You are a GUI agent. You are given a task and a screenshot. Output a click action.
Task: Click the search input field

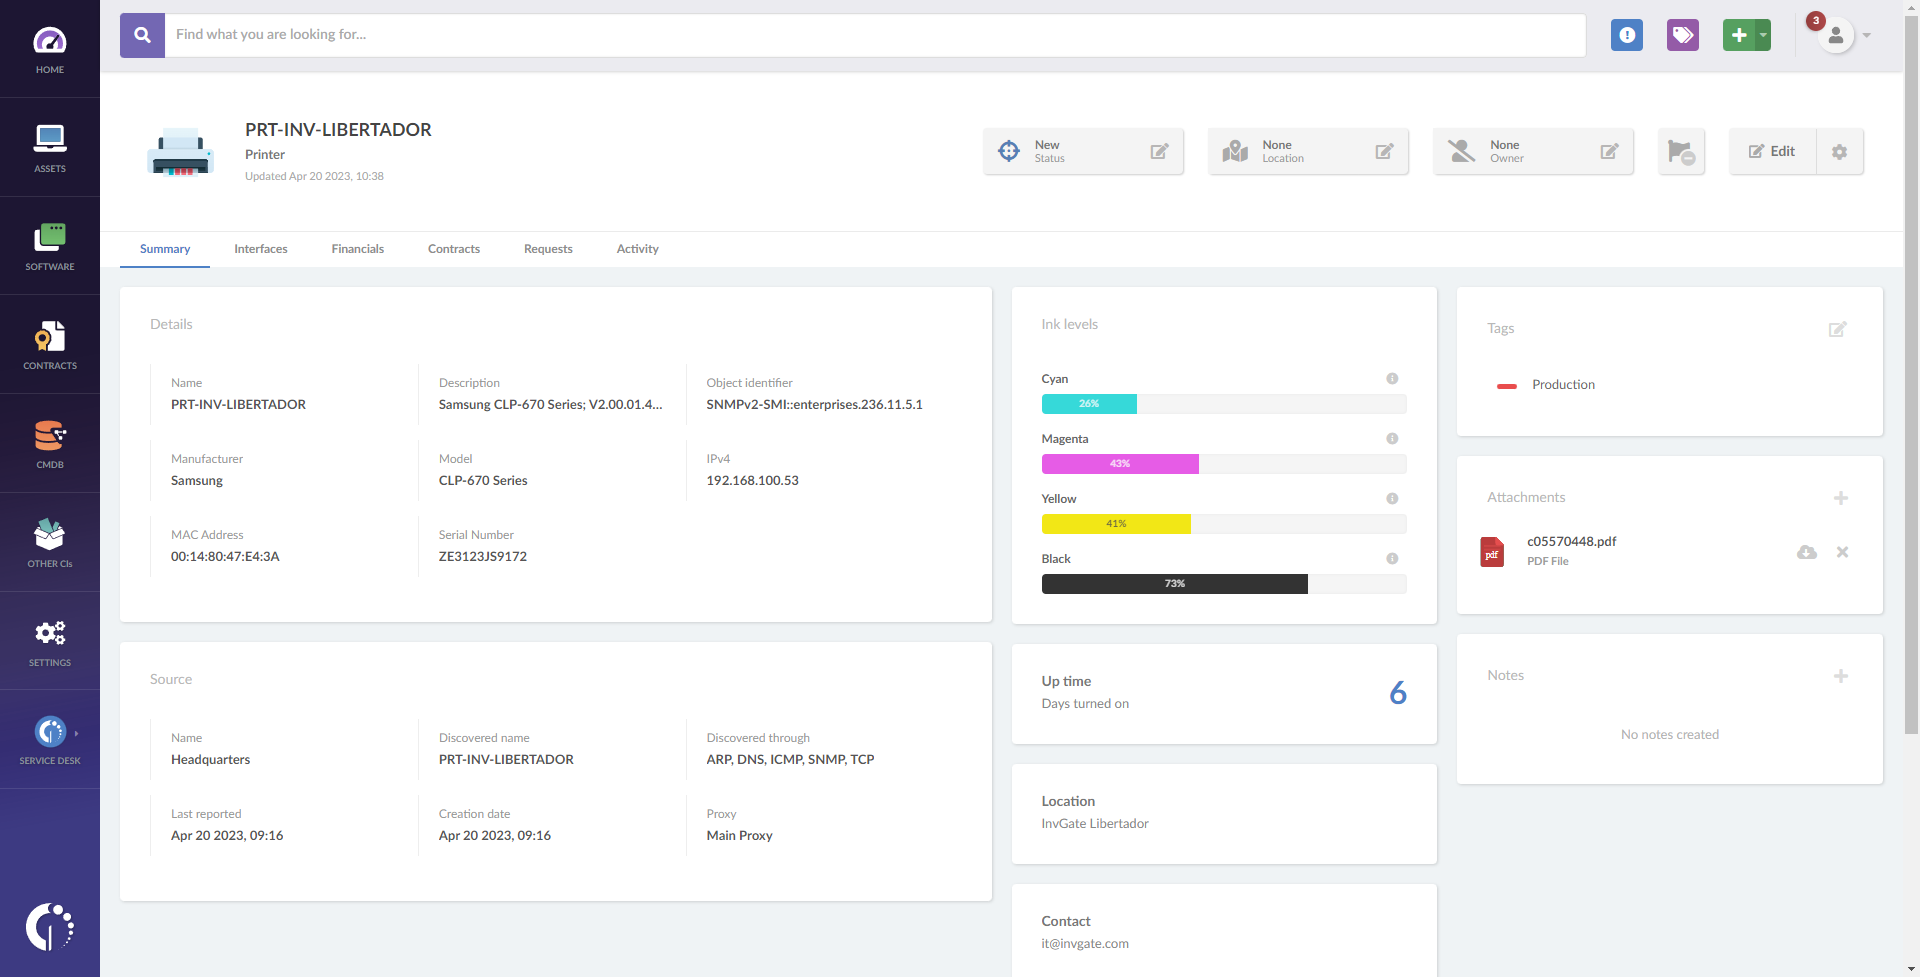pyautogui.click(x=875, y=35)
